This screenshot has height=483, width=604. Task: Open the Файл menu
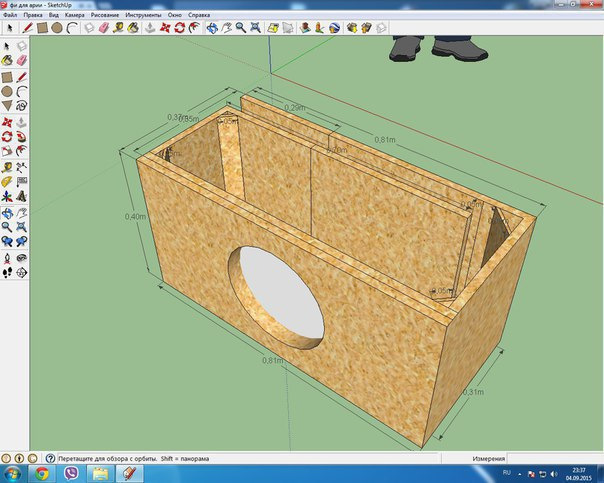10,15
